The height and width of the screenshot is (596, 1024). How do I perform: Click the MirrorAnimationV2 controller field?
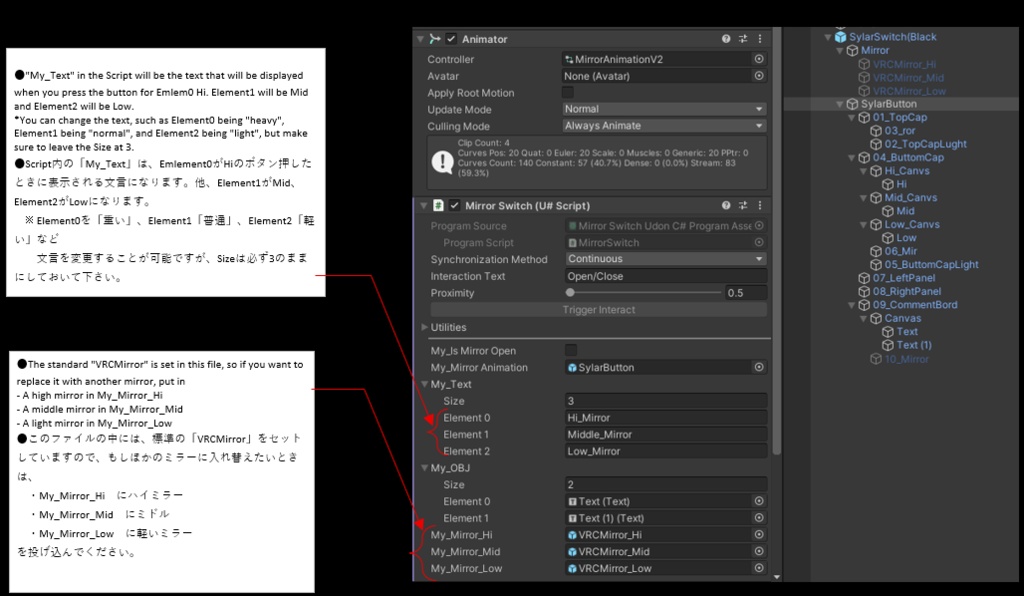click(656, 59)
